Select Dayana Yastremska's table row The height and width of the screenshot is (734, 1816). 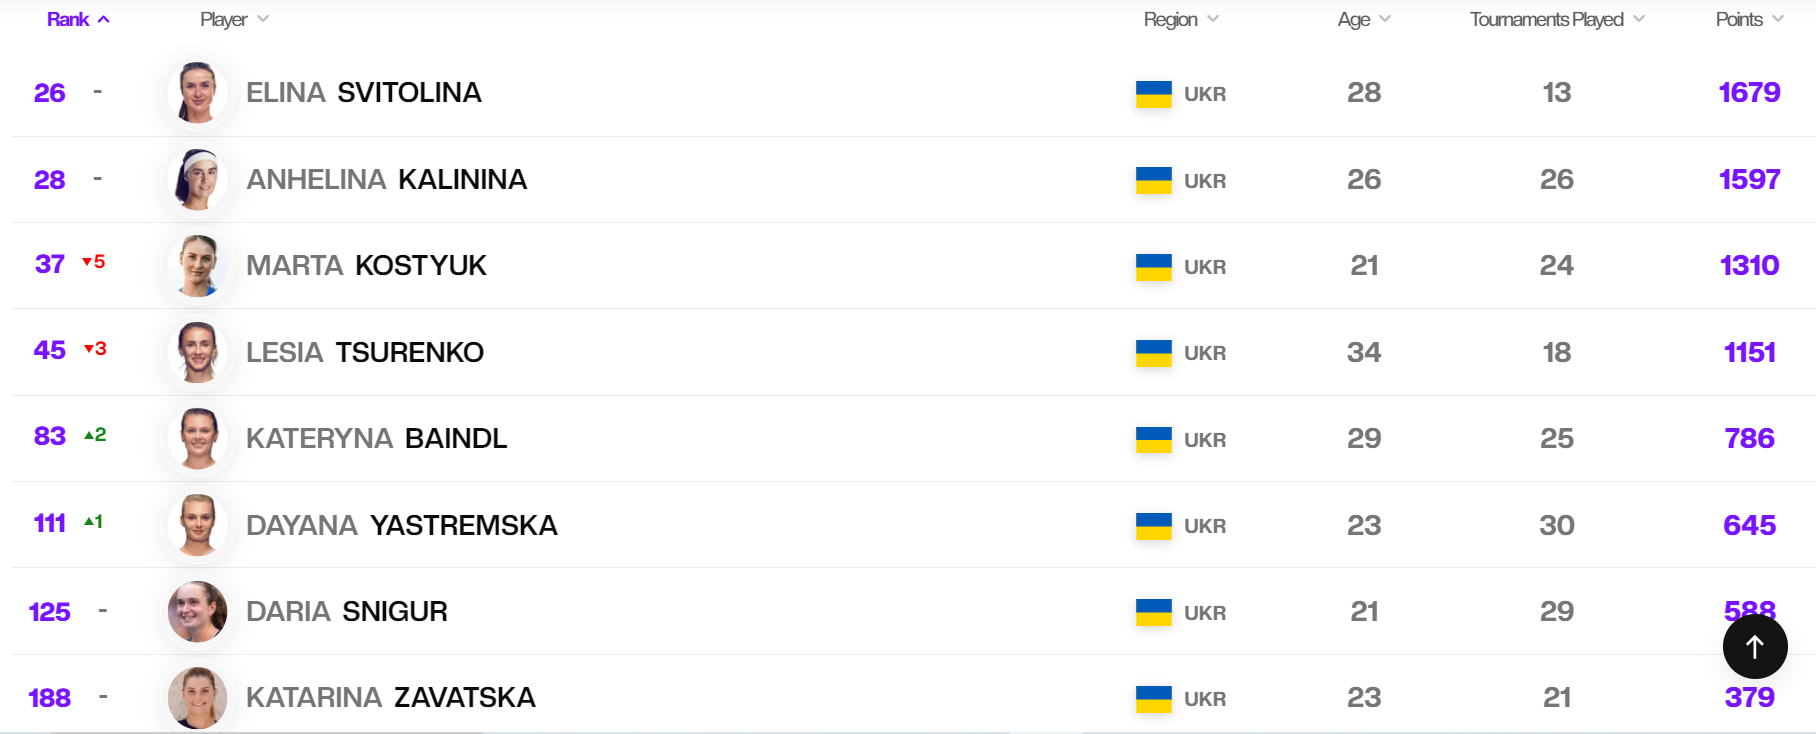(x=800, y=525)
